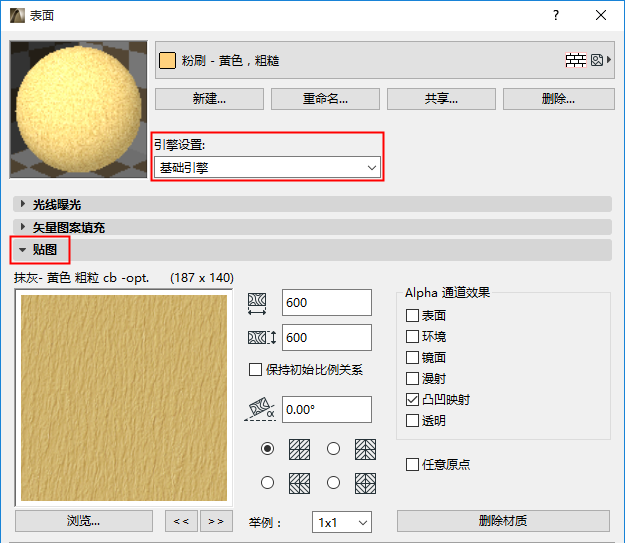Image resolution: width=625 pixels, height=543 pixels.
Task: Check the 环境 alpha channel option
Action: pyautogui.click(x=412, y=336)
